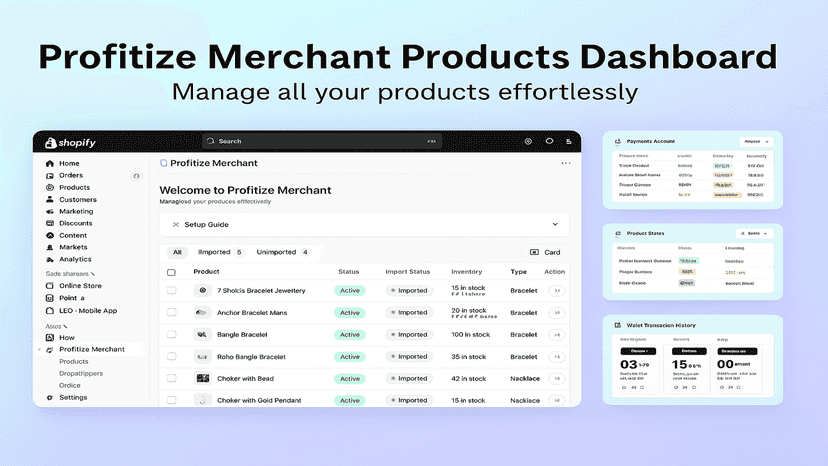Viewport: 828px width, 466px height.
Task: Check the Roho Bangle Bracelet row checkbox
Action: click(x=172, y=357)
